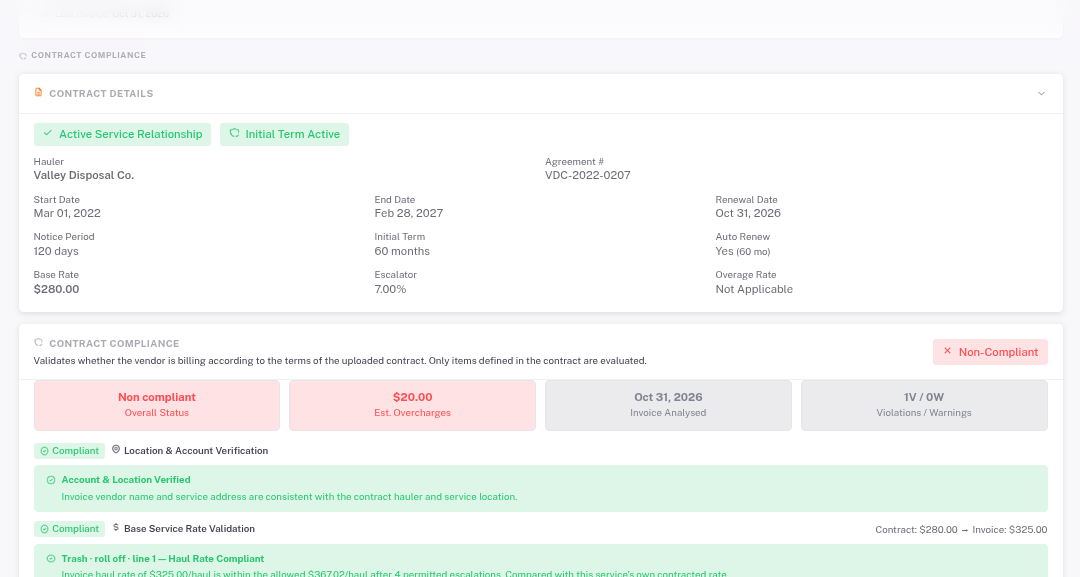Click the orange document icon beside Contract Details

[x=39, y=92]
